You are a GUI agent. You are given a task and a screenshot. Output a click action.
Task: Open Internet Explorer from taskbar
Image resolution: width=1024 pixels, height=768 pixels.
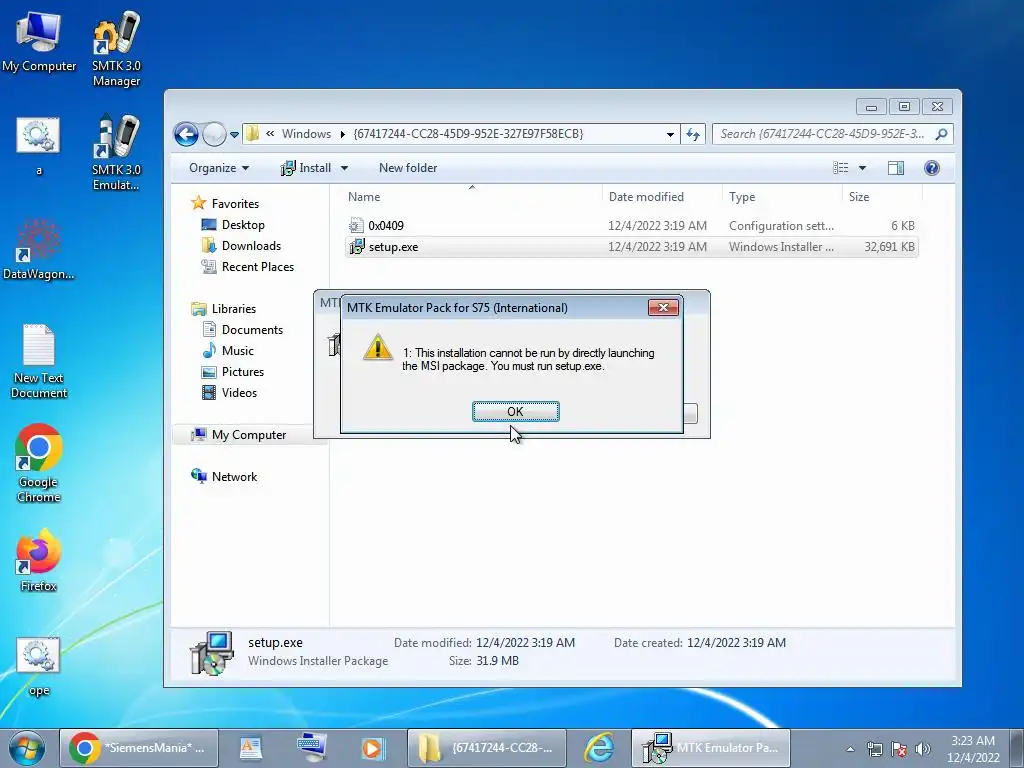598,748
